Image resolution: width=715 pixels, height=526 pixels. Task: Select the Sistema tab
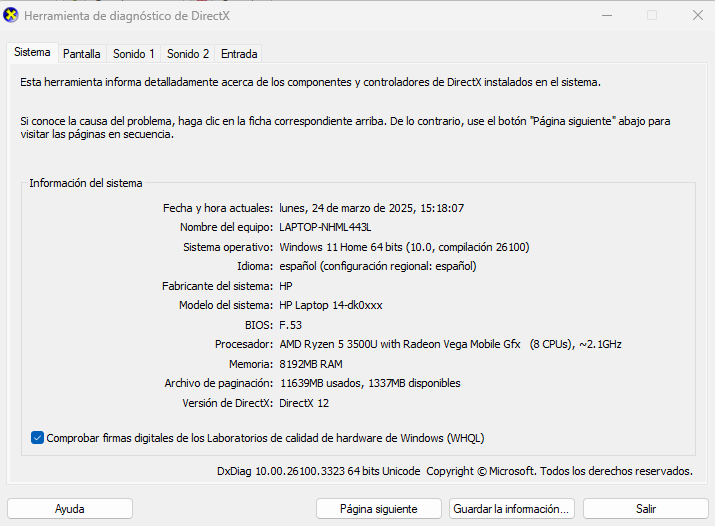click(x=32, y=52)
